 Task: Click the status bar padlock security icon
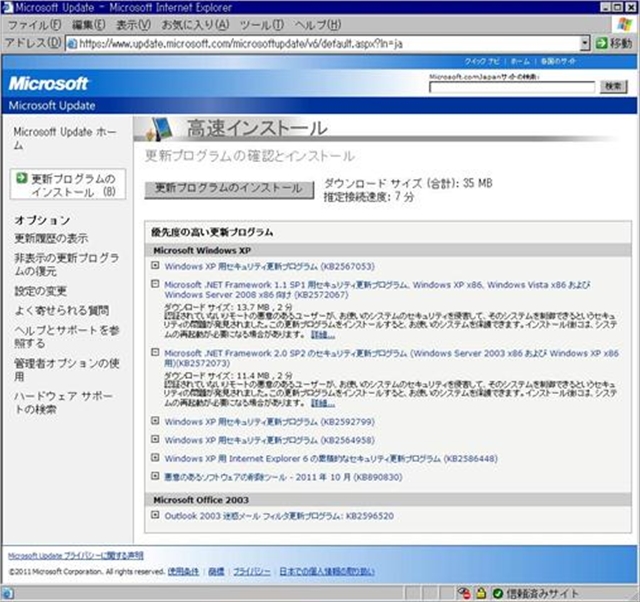pos(482,593)
